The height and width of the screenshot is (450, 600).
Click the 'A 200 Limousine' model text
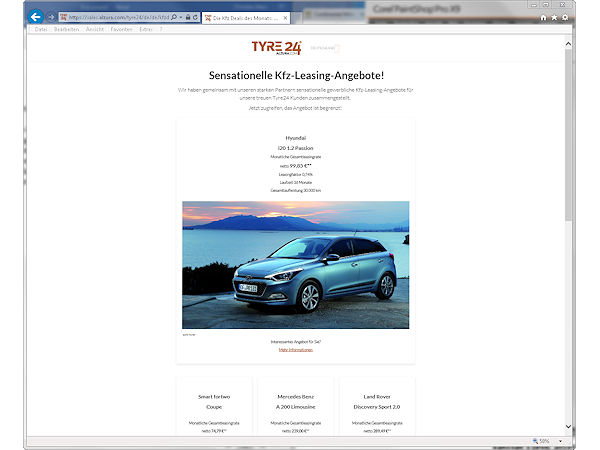pos(295,407)
